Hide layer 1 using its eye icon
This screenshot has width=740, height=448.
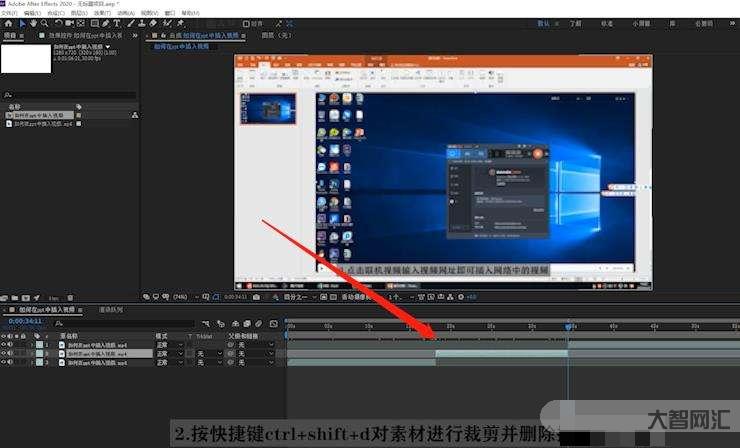pyautogui.click(x=4, y=345)
